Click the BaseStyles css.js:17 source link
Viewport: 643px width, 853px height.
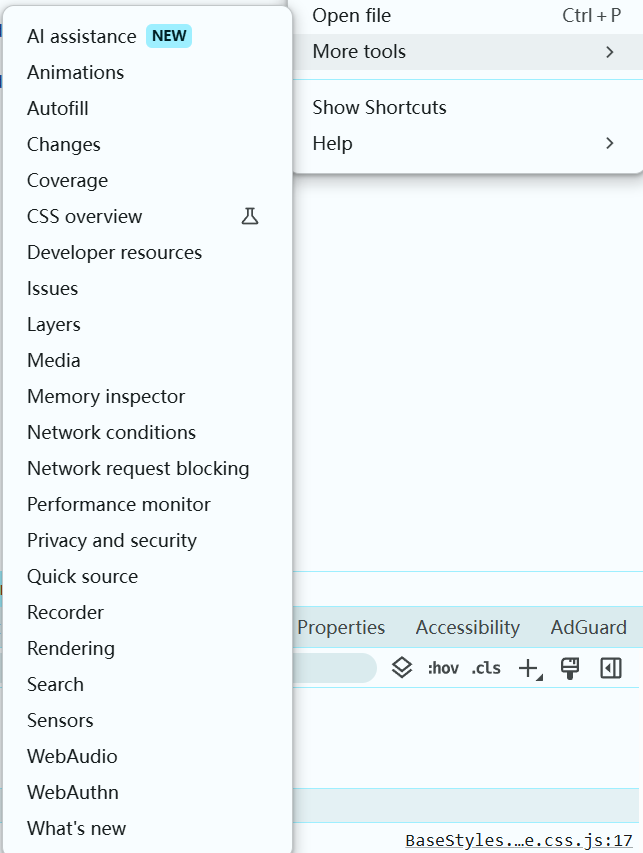518,841
